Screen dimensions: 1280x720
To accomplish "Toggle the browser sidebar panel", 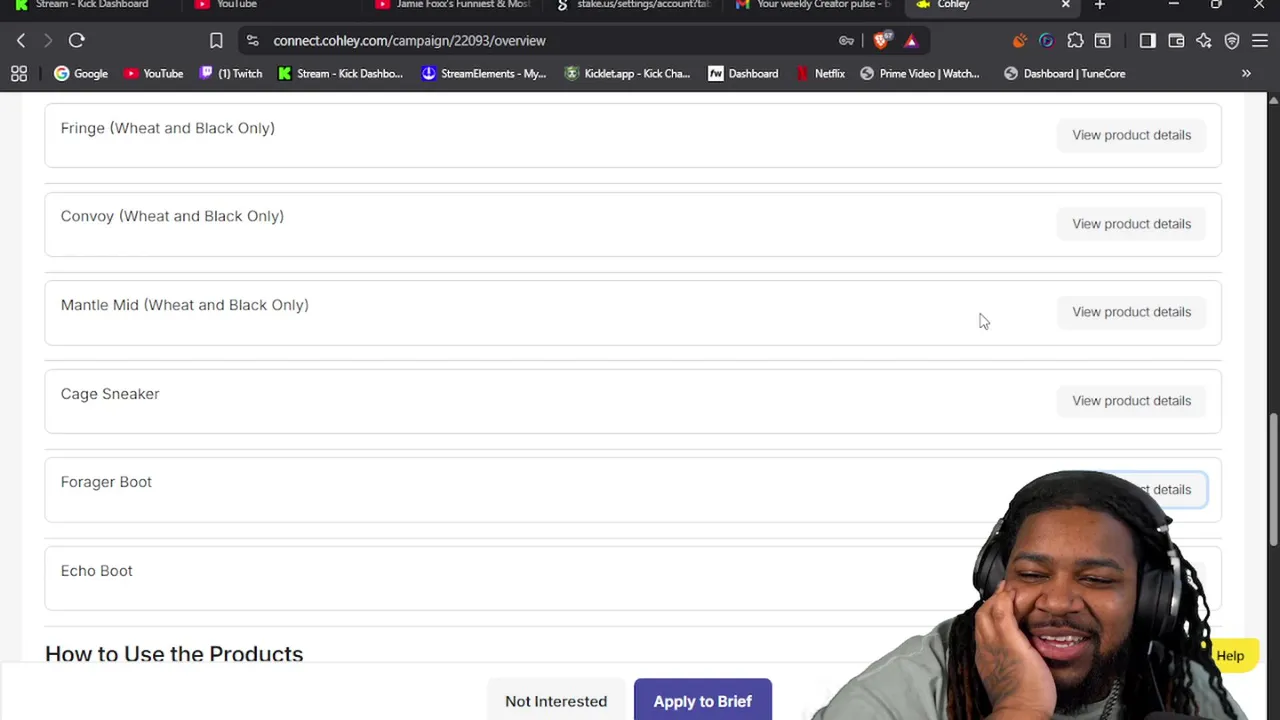I will pyautogui.click(x=1147, y=41).
